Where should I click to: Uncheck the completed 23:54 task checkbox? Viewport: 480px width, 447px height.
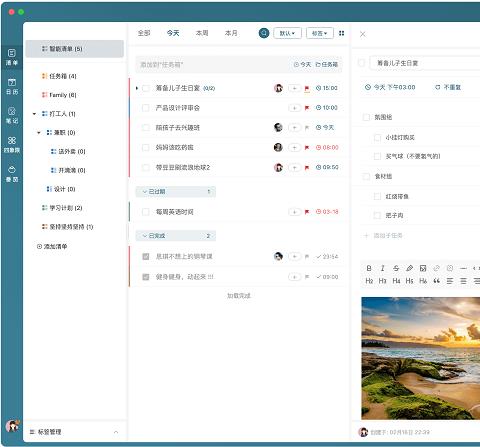point(146,256)
